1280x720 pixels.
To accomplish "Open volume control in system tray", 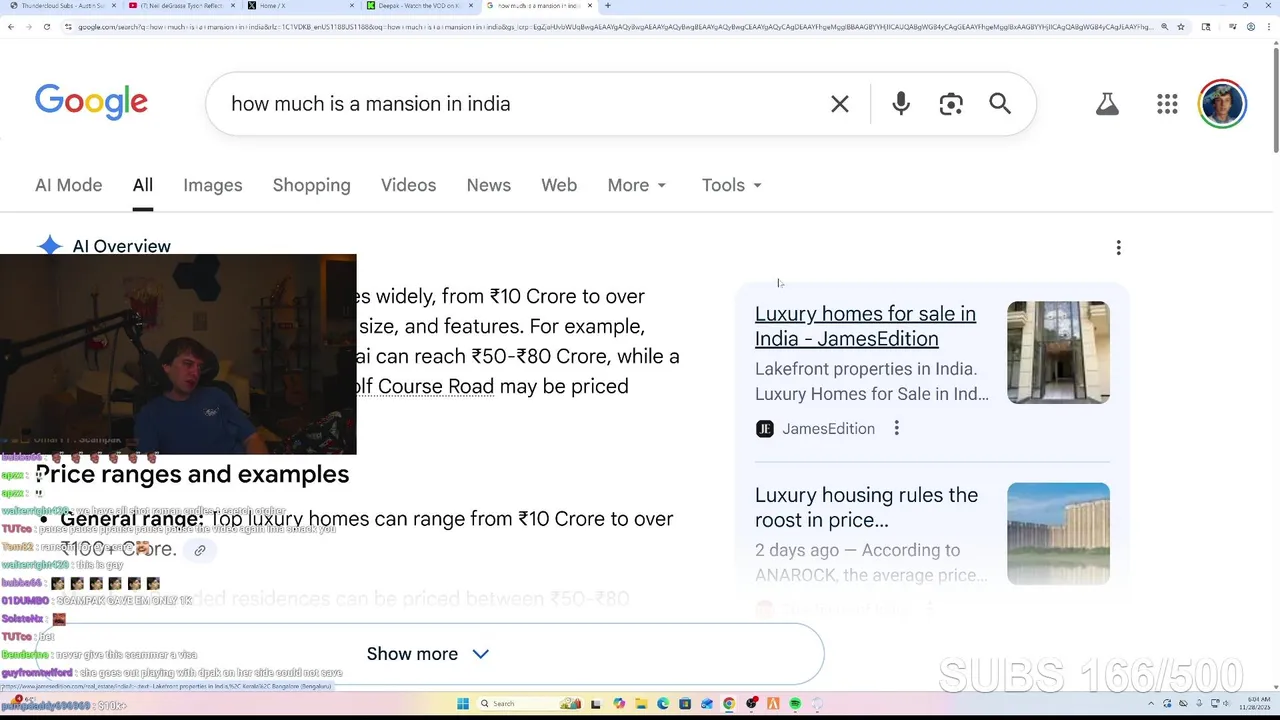I will 1226,703.
